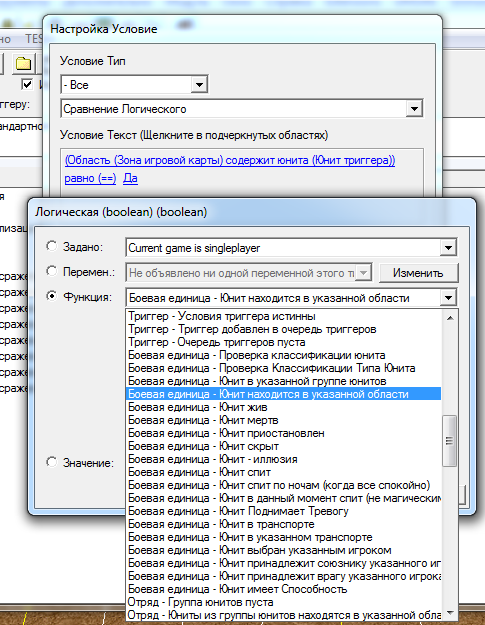Click the Функция combo box selected text
485x625 pixels.
pyautogui.click(x=269, y=298)
